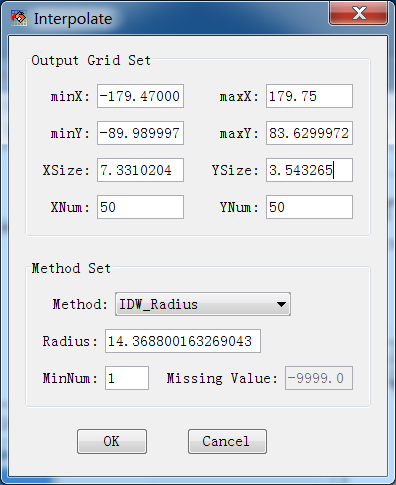
Task: Click the 'XNum:' label
Action: [x=70, y=207]
